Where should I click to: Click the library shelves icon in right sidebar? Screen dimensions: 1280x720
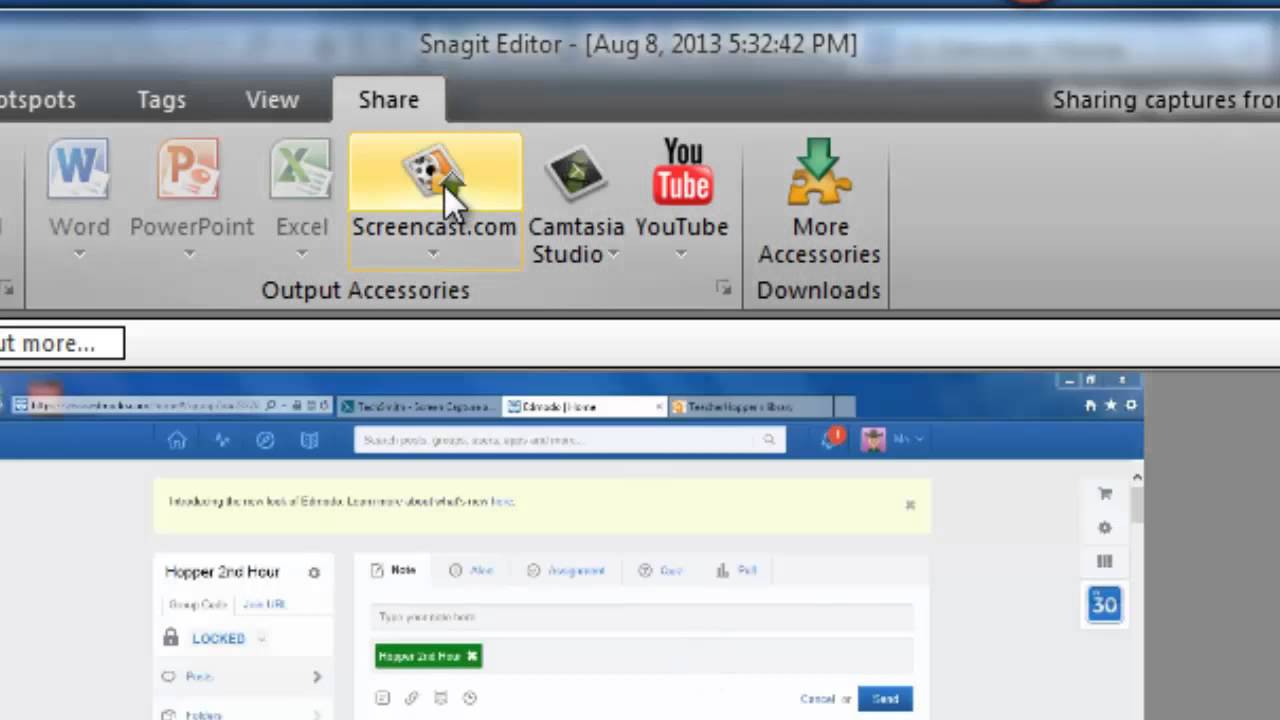tap(1105, 561)
